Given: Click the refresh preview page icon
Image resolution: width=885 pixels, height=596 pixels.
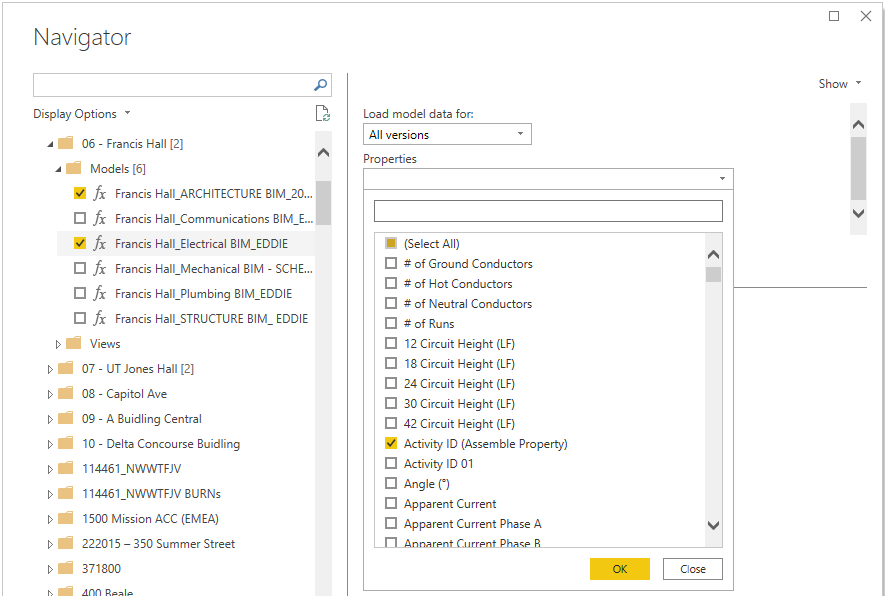Looking at the screenshot, I should pyautogui.click(x=322, y=114).
